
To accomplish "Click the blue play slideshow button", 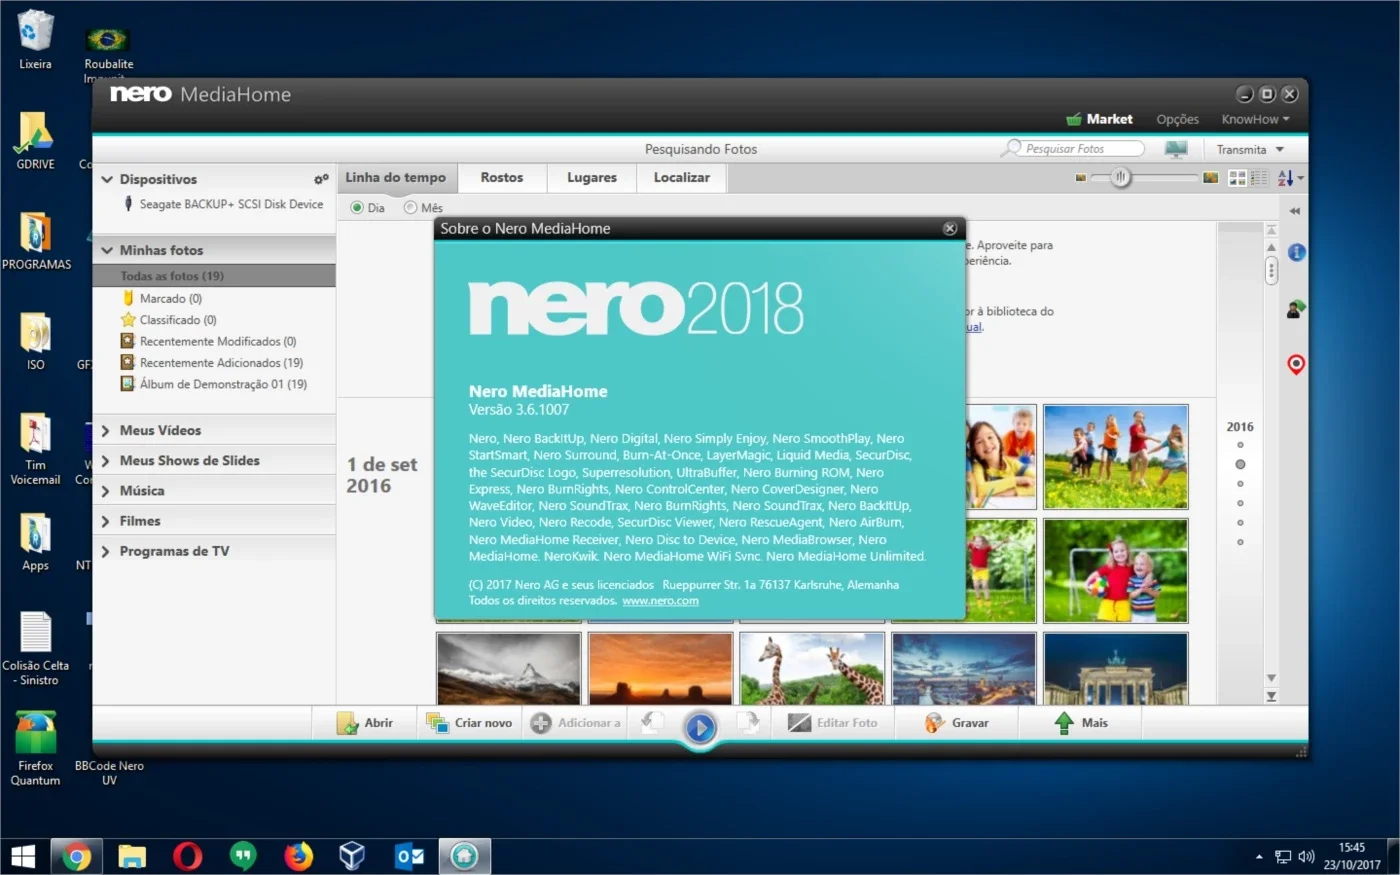I will 700,727.
